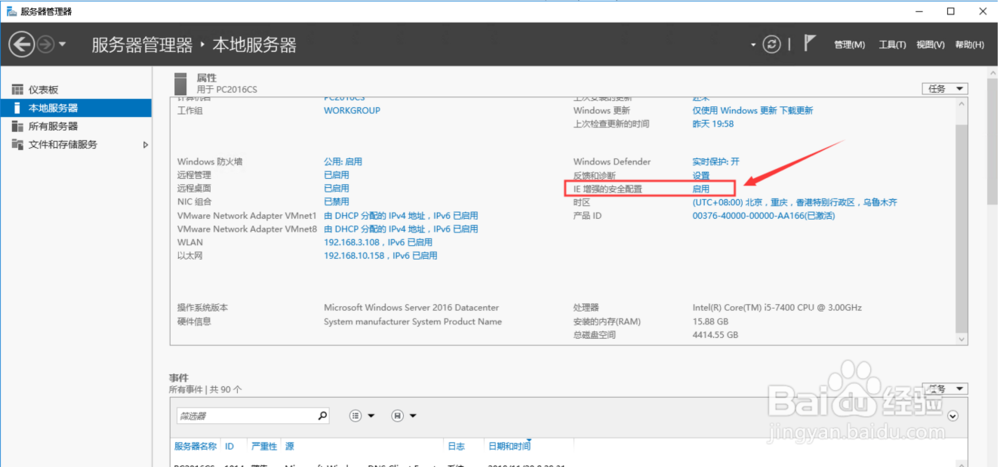This screenshot has width=1000, height=467.
Task: Click the 反馈和诊断 设置 link
Action: (x=701, y=175)
